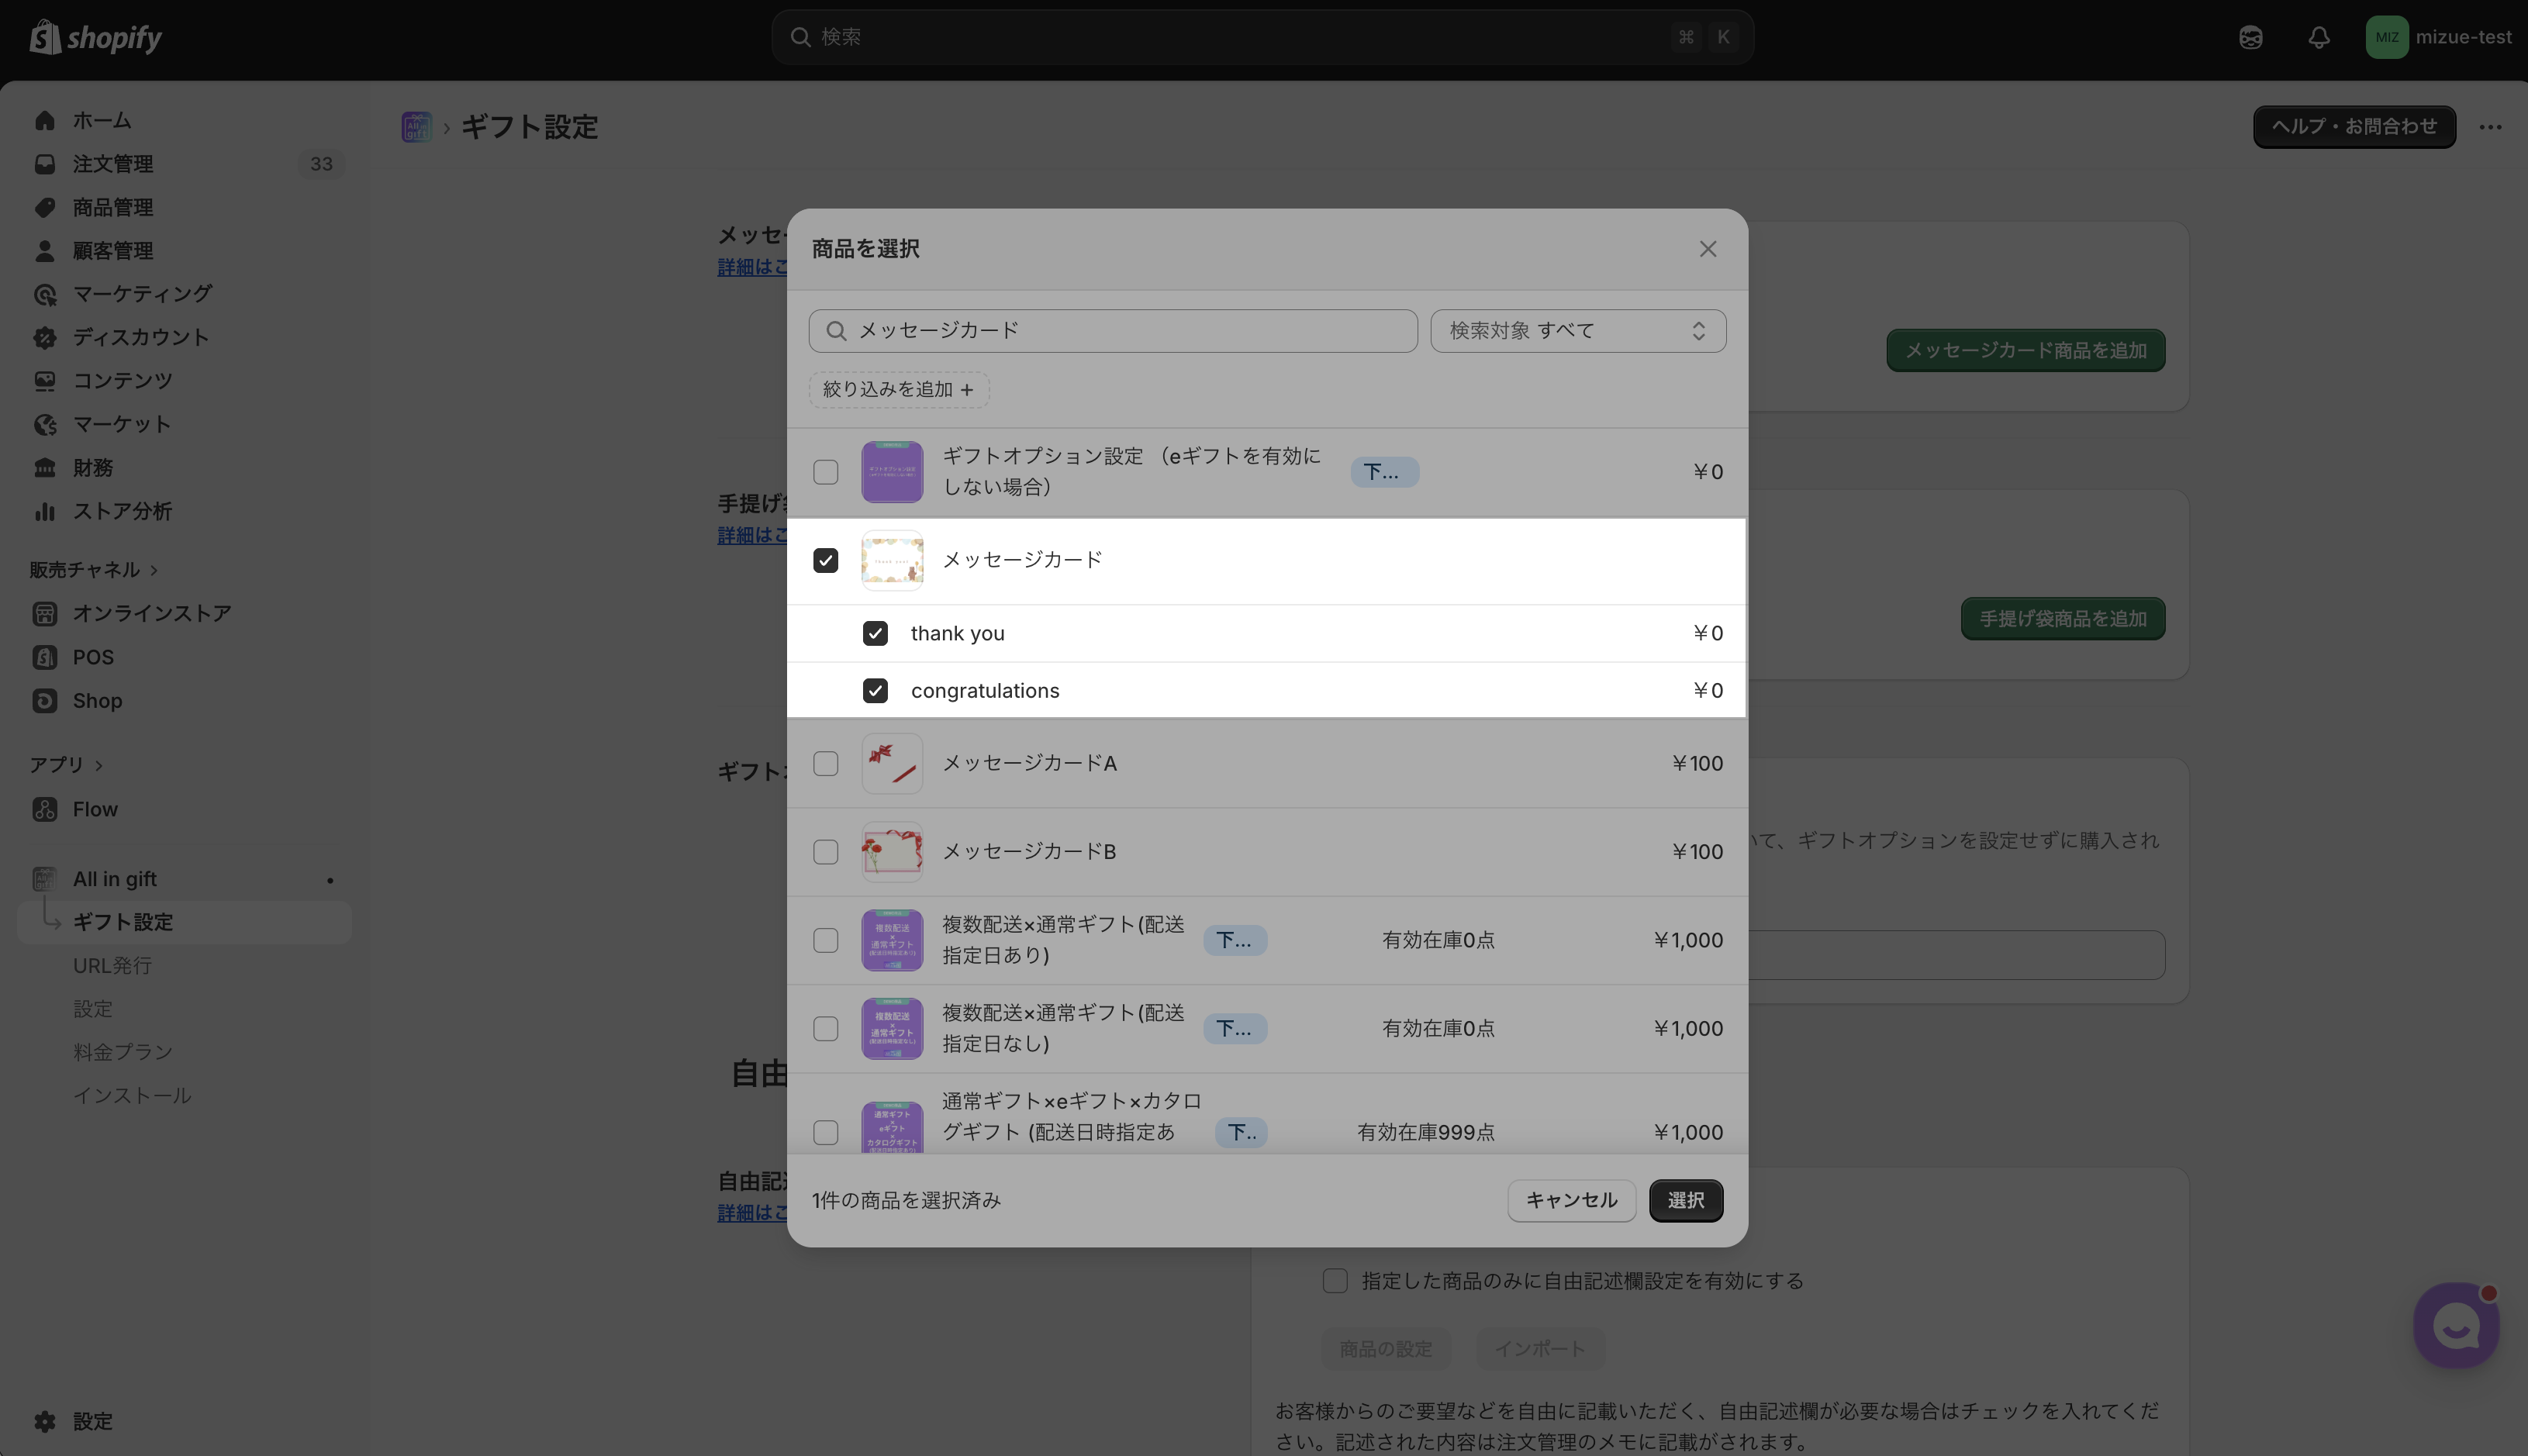2528x1456 pixels.
Task: Check the メッセージカードA product checkbox
Action: click(825, 764)
